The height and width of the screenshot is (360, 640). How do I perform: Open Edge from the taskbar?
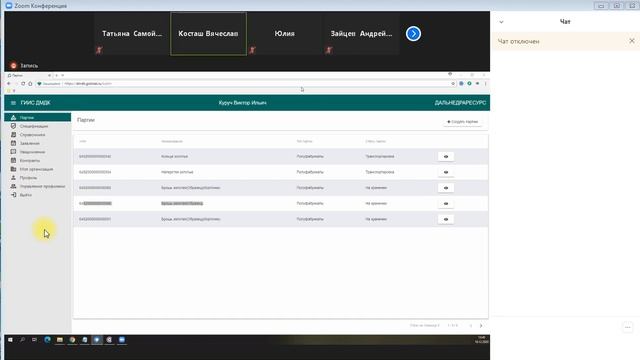(x=47, y=340)
